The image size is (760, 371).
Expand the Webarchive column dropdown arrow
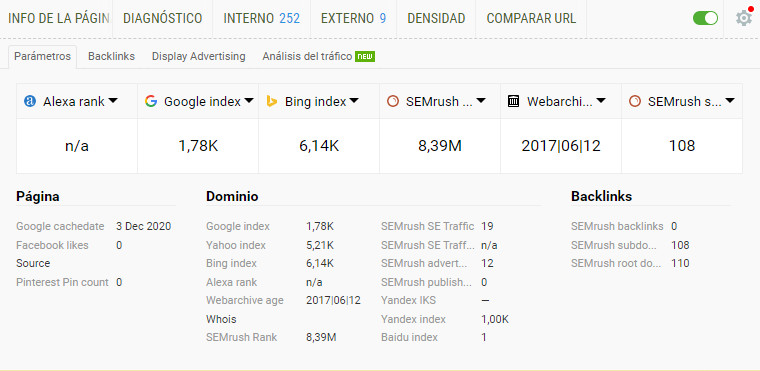coord(601,101)
